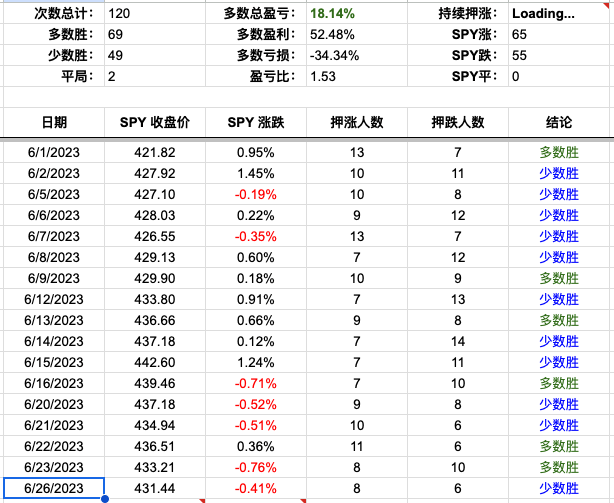The image size is (614, 503).
Task: Select closing price 442.60
Action: (x=155, y=362)
